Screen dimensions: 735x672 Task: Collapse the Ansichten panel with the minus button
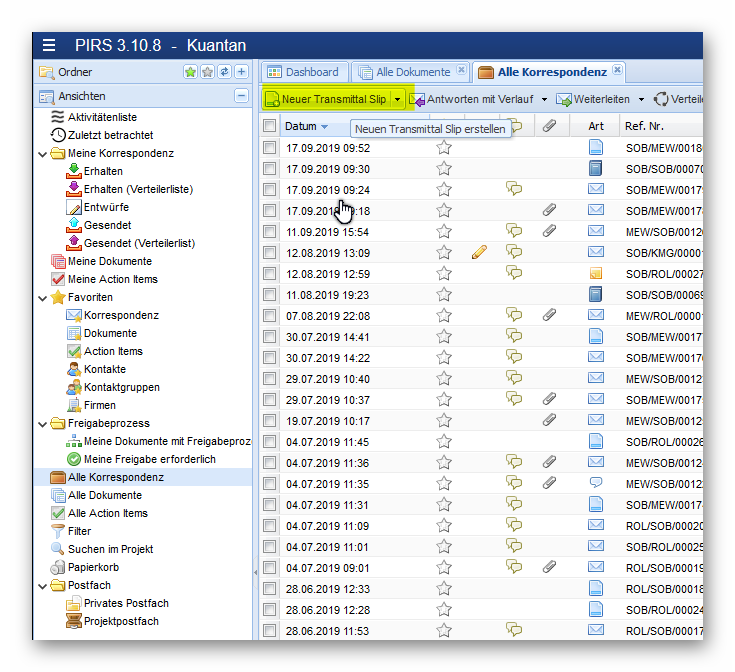click(241, 96)
